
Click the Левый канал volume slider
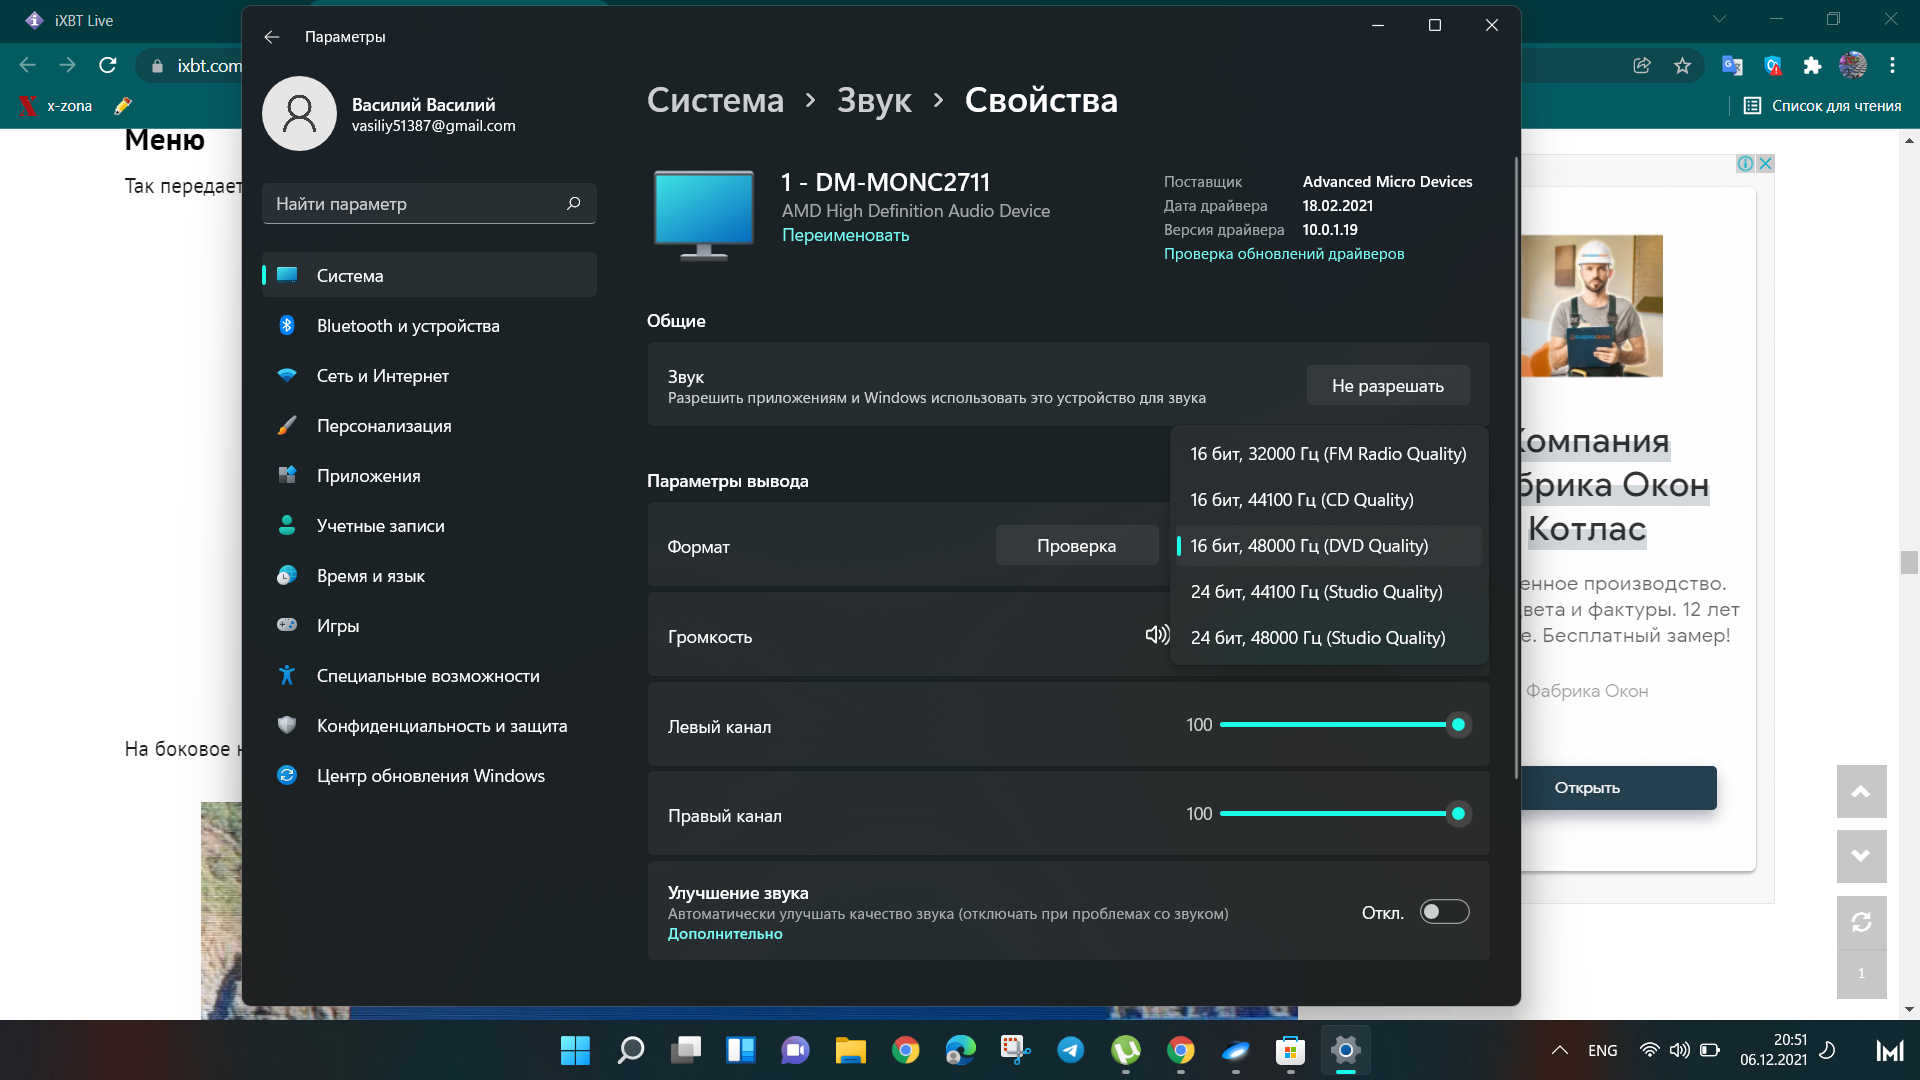1338,725
